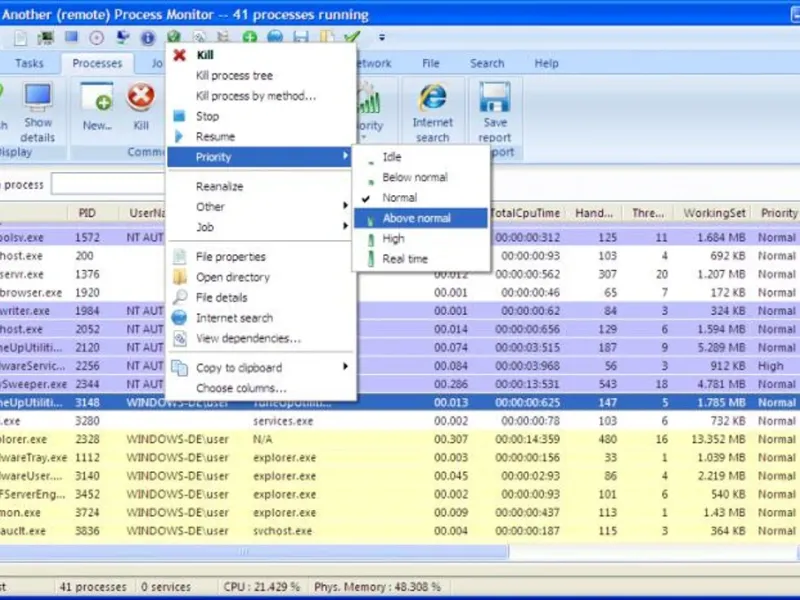
Task: Set priority to High
Action: 421,239
